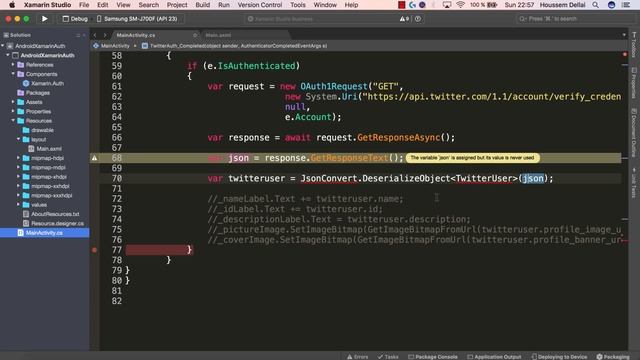Select the Packages folder
The width and height of the screenshot is (640, 360).
pyautogui.click(x=33, y=93)
